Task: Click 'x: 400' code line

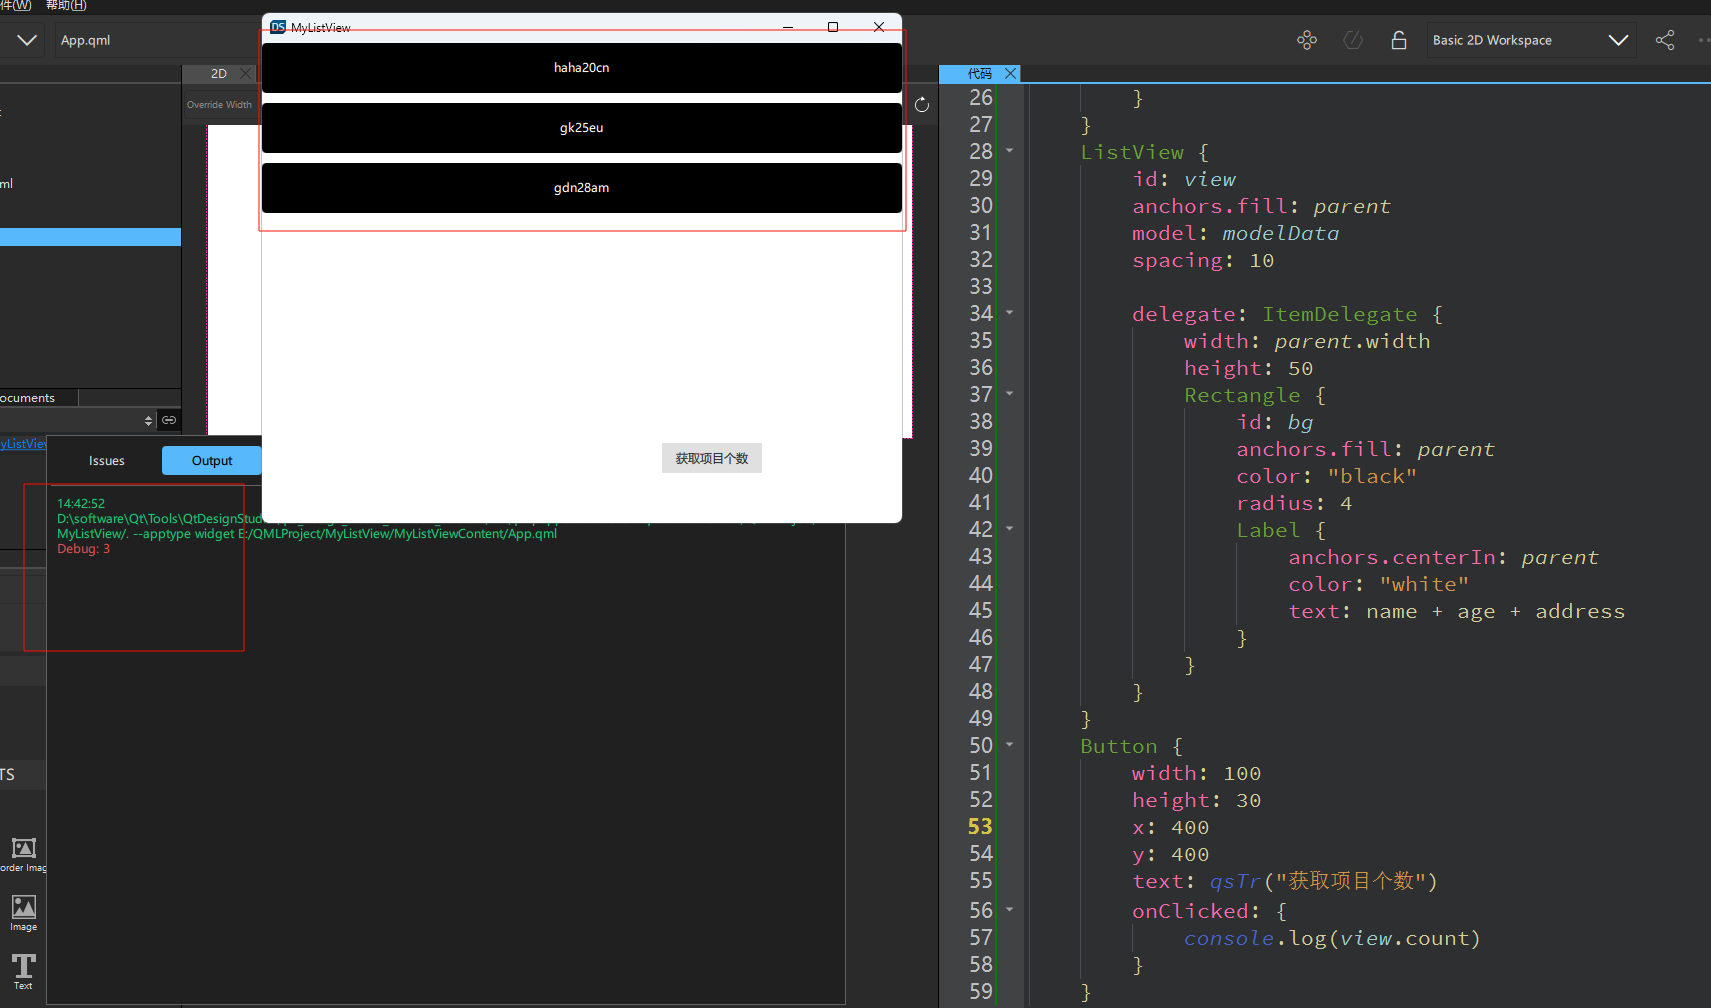Action: [1171, 827]
